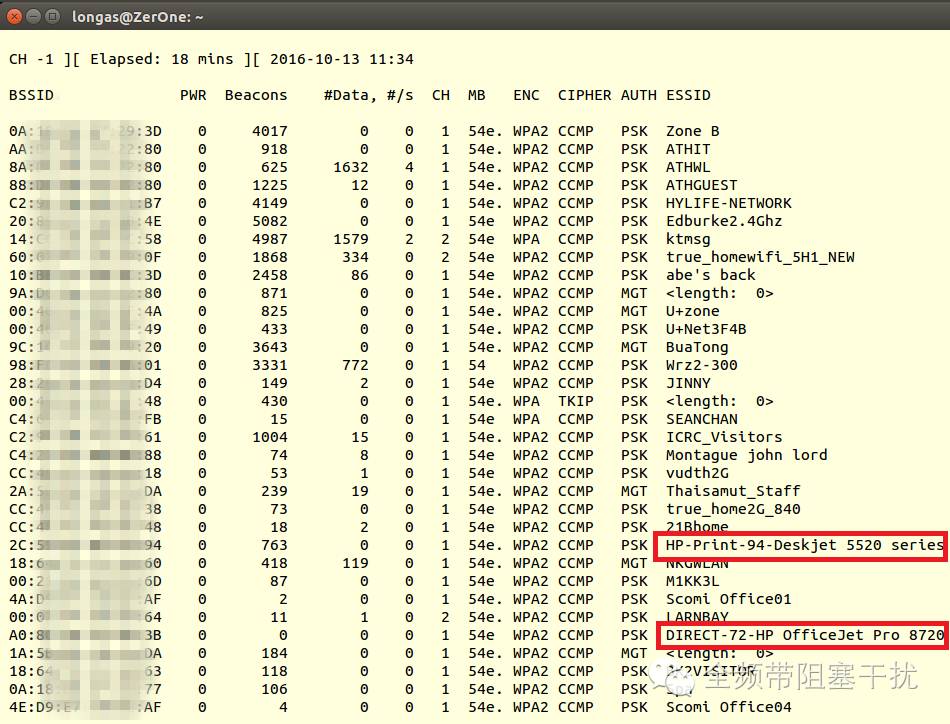Click the data value 334 in true_homewifi row
Image resolution: width=950 pixels, height=724 pixels.
point(355,257)
